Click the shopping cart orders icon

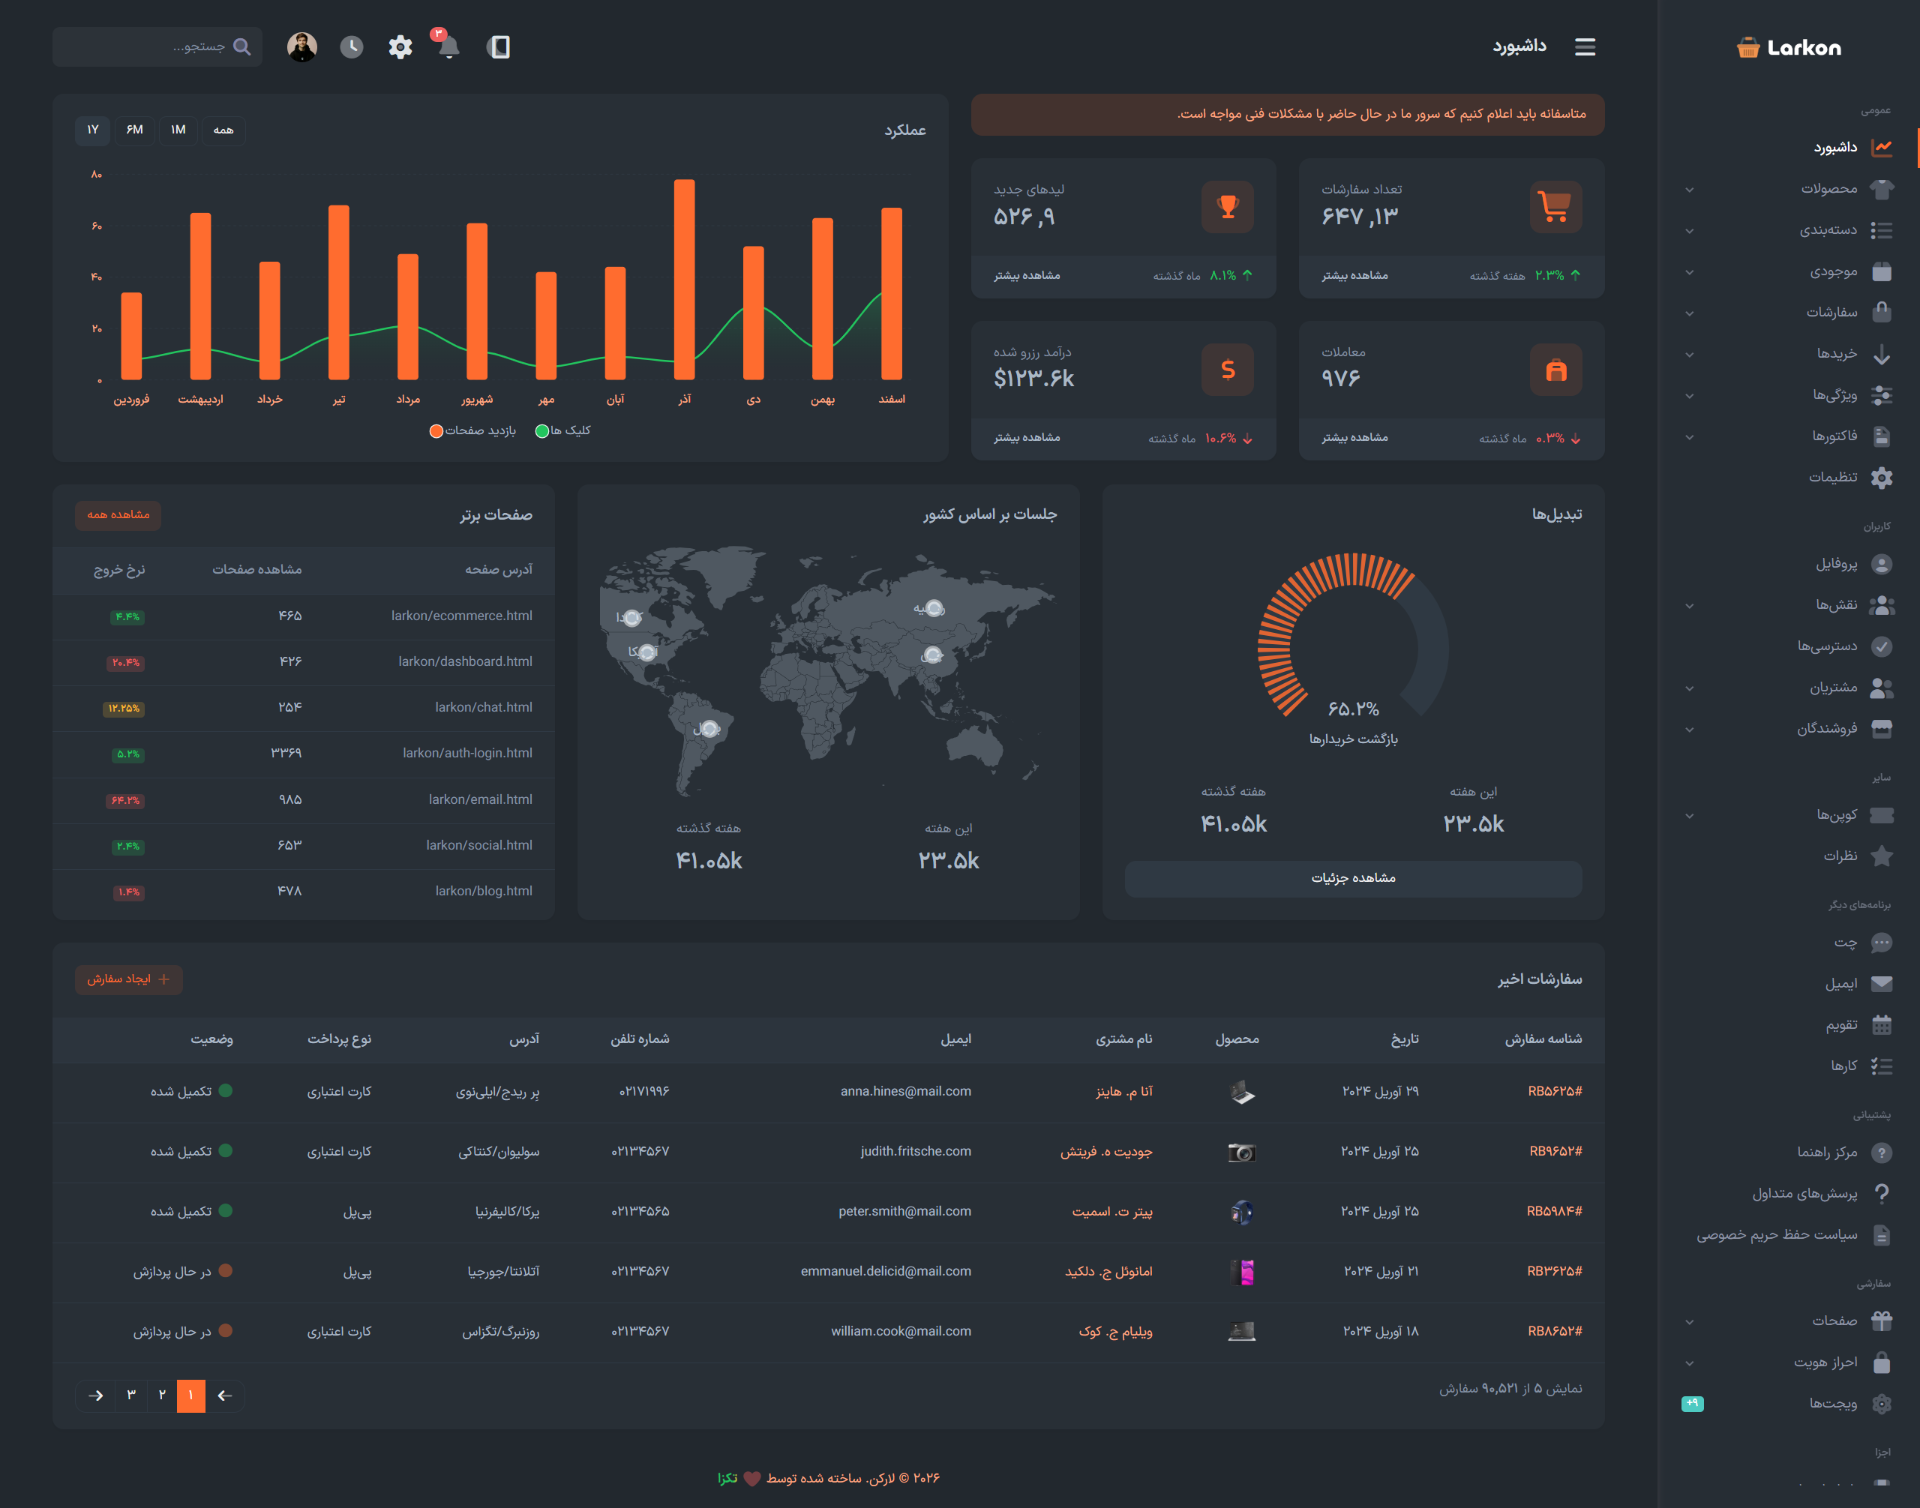click(x=1556, y=207)
